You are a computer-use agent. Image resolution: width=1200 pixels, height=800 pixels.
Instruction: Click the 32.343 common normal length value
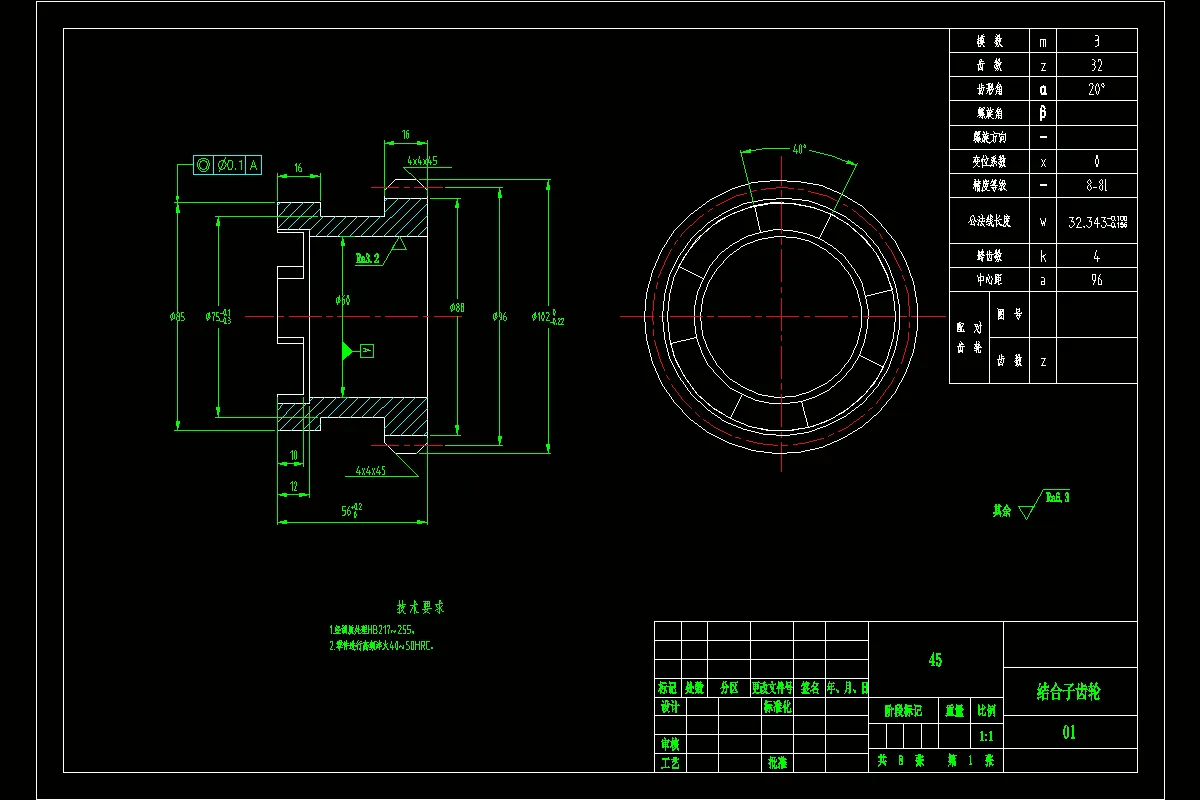pos(1096,222)
